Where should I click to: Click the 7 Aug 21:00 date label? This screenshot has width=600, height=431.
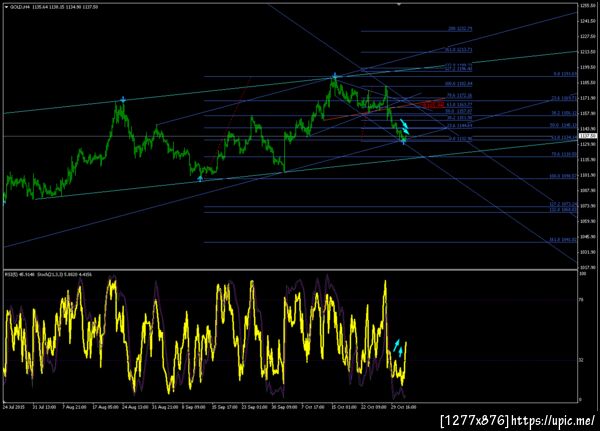click(74, 407)
